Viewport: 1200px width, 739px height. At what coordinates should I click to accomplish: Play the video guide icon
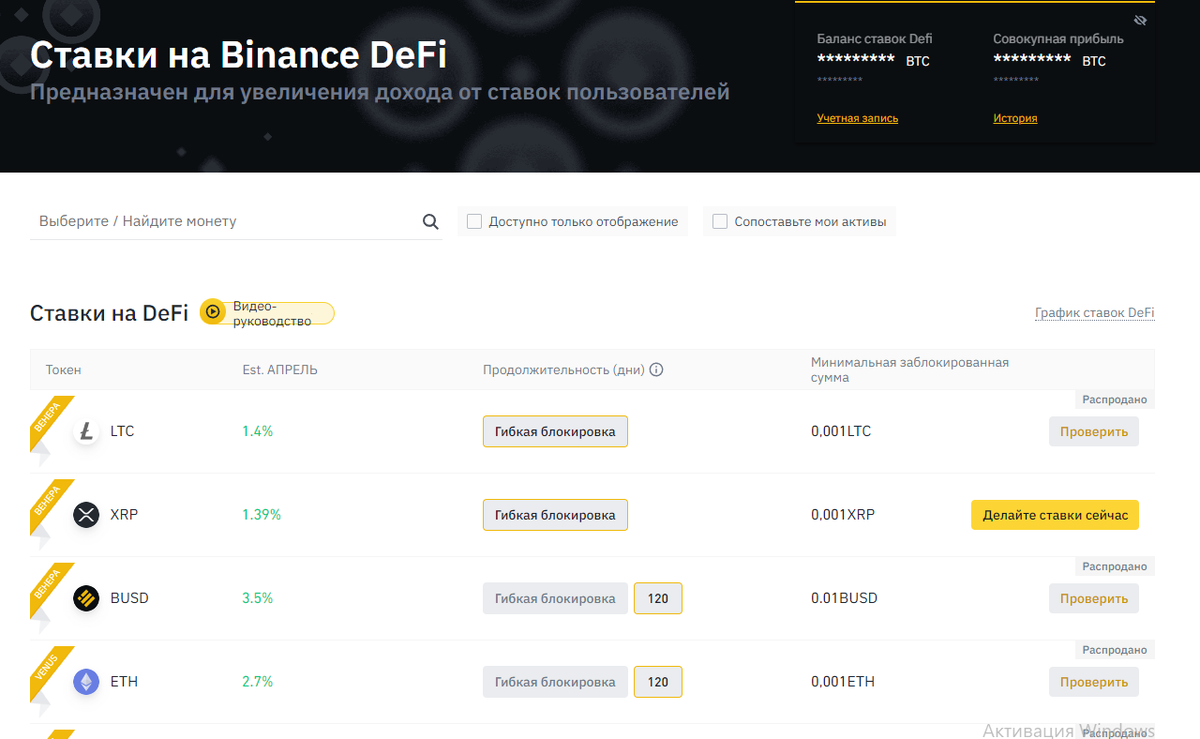[212, 313]
